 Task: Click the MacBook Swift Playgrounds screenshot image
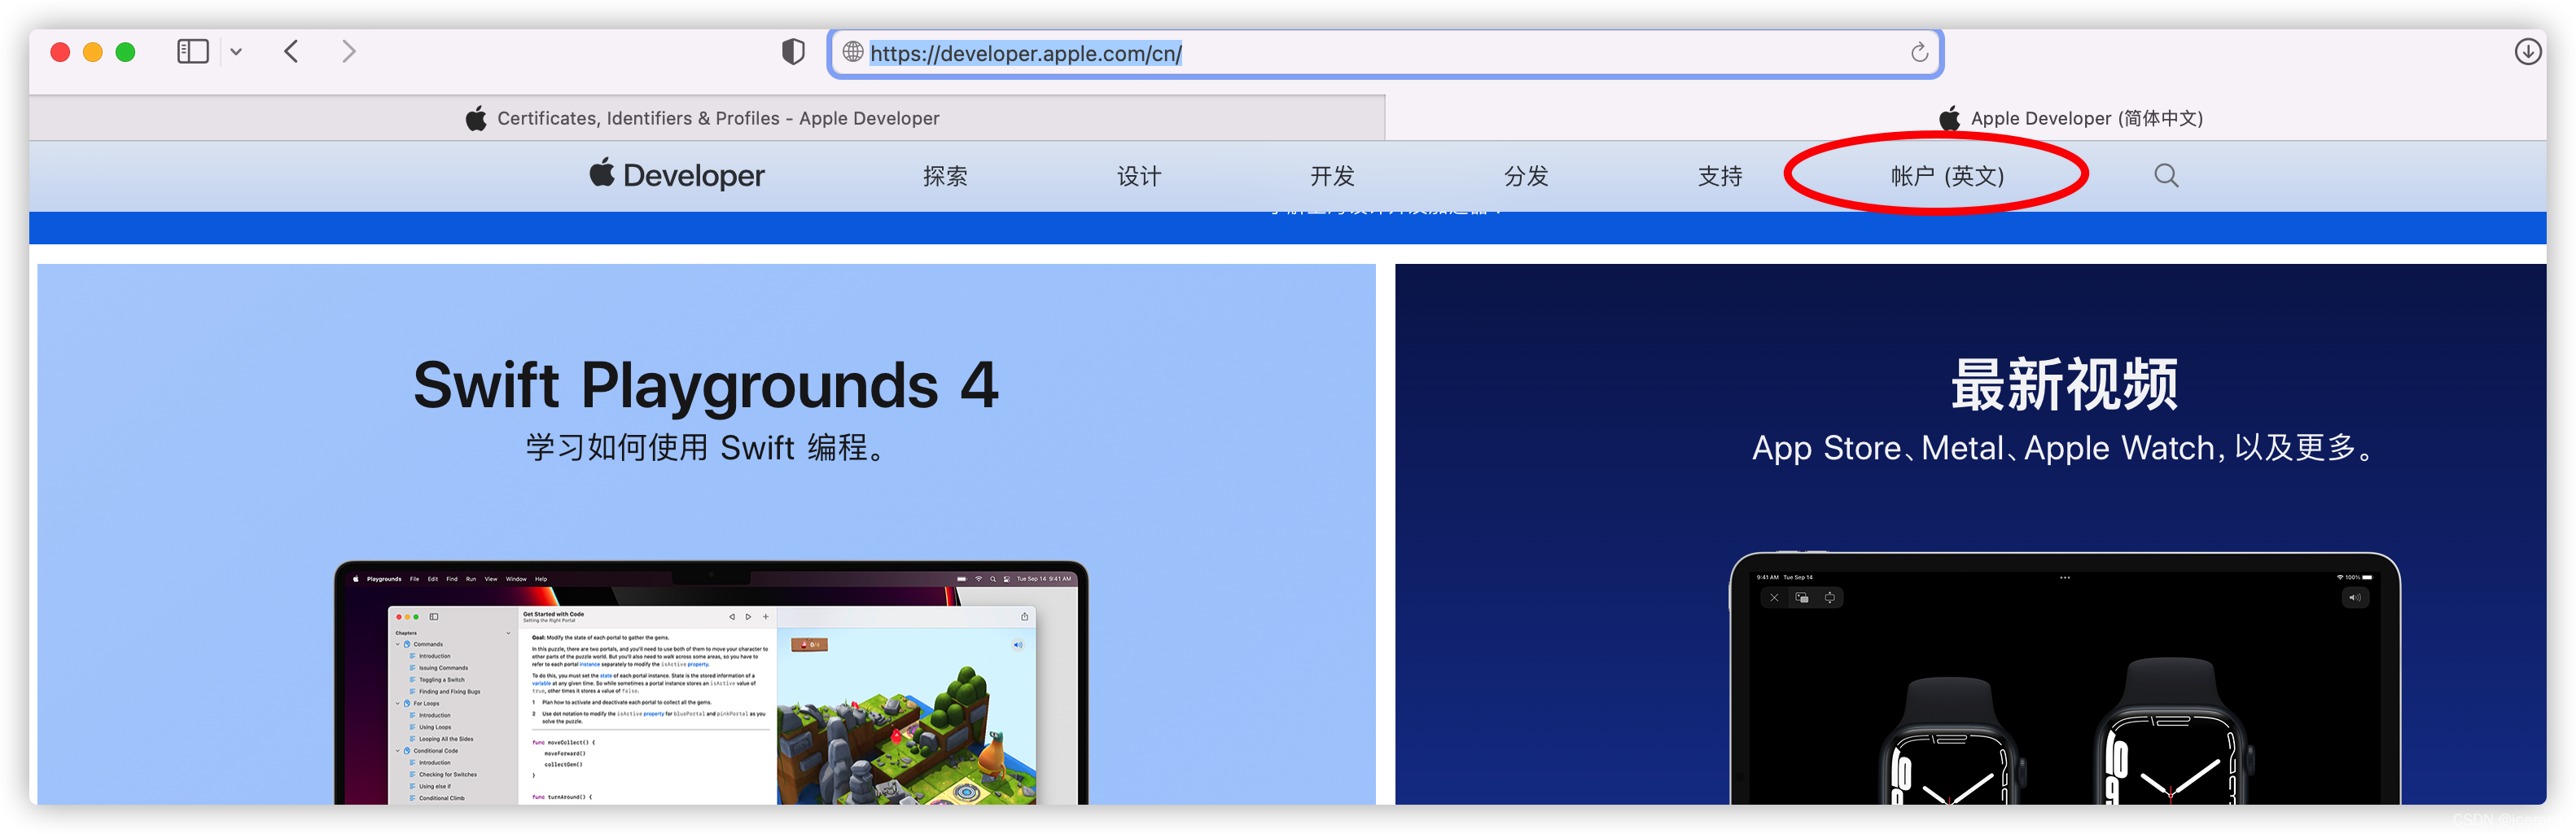point(711,682)
